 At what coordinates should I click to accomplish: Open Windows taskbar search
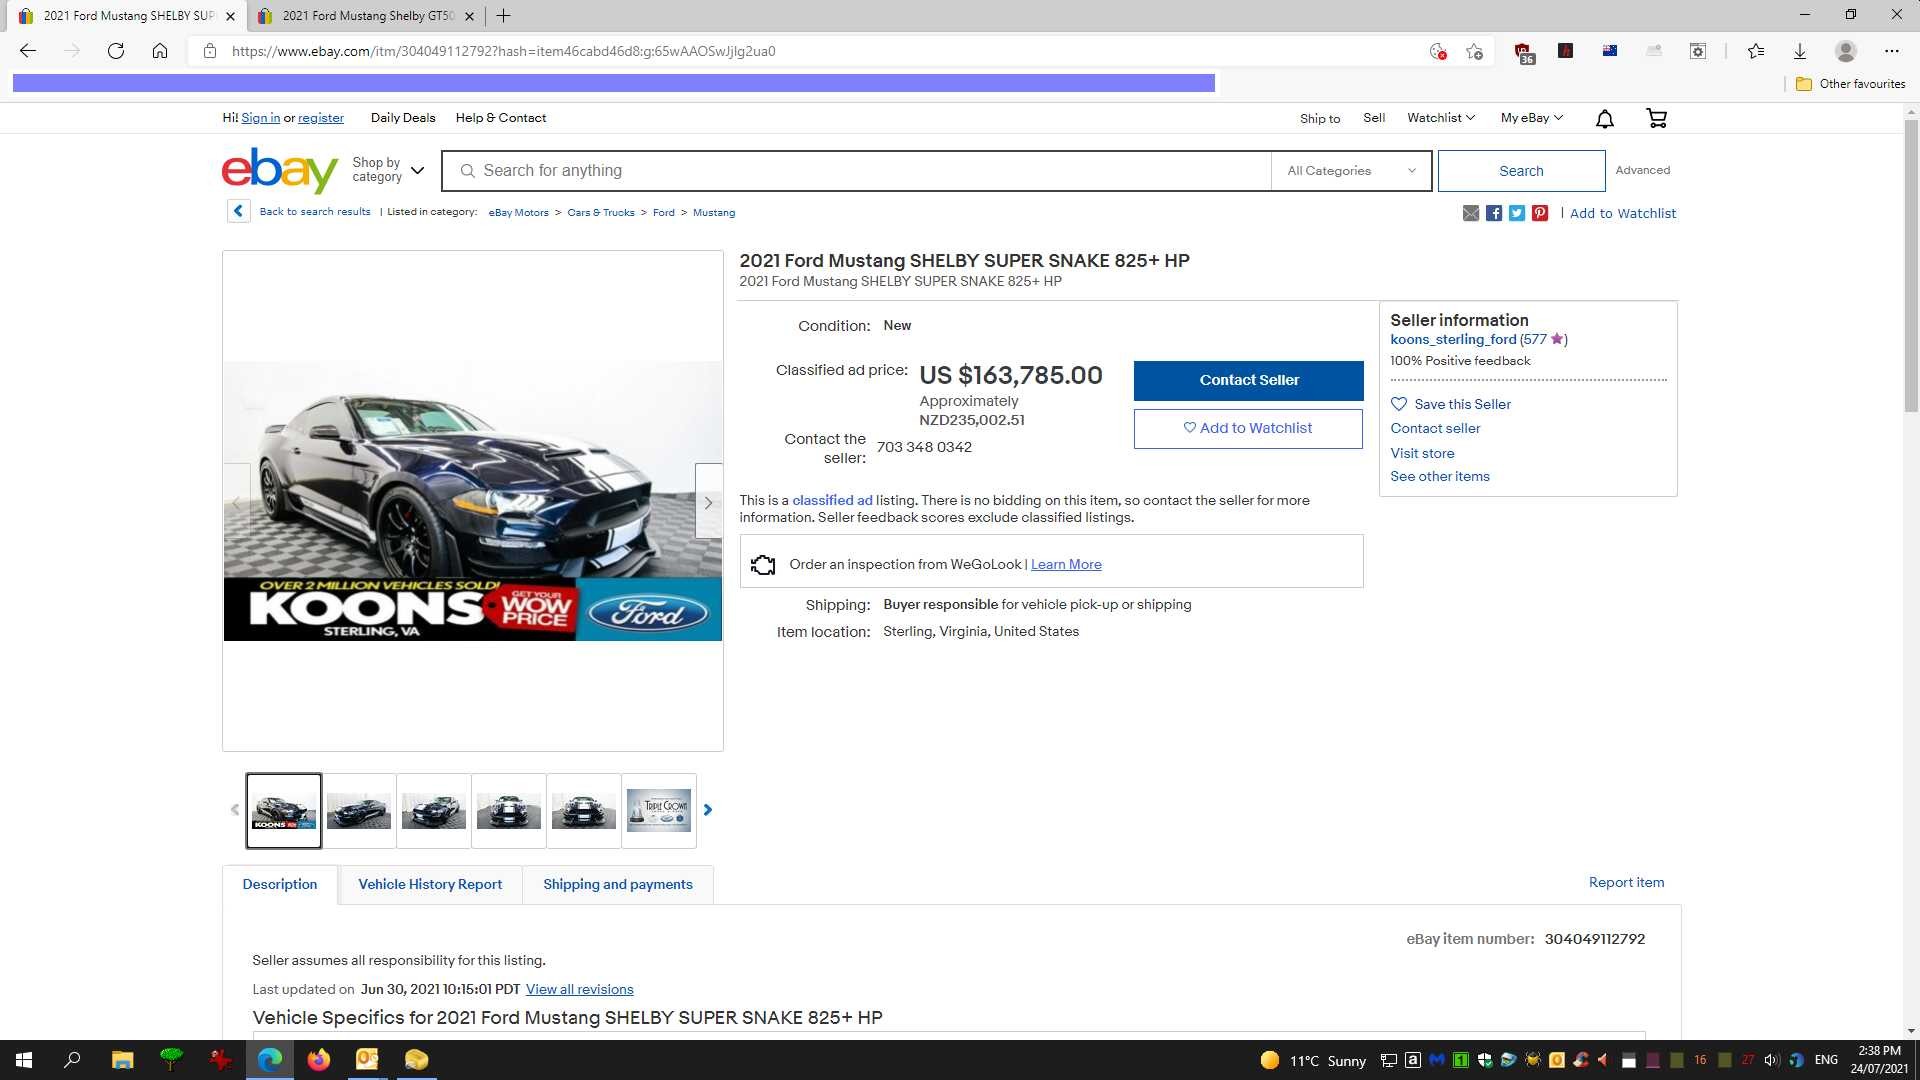(72, 1060)
